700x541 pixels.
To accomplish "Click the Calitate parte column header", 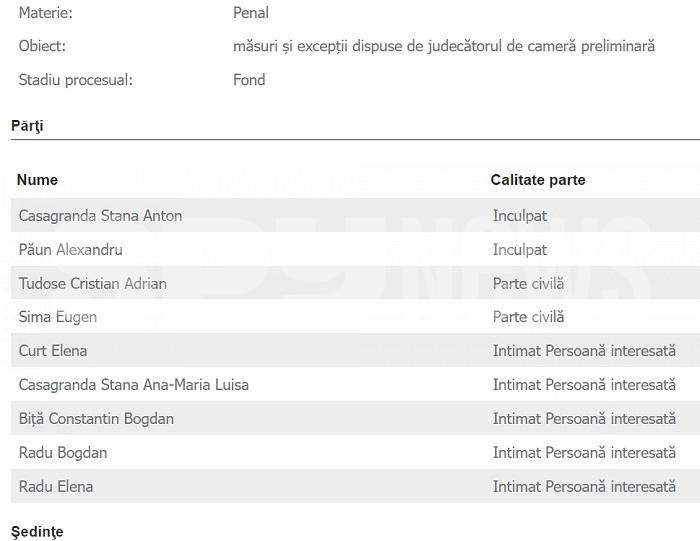I will pos(538,180).
